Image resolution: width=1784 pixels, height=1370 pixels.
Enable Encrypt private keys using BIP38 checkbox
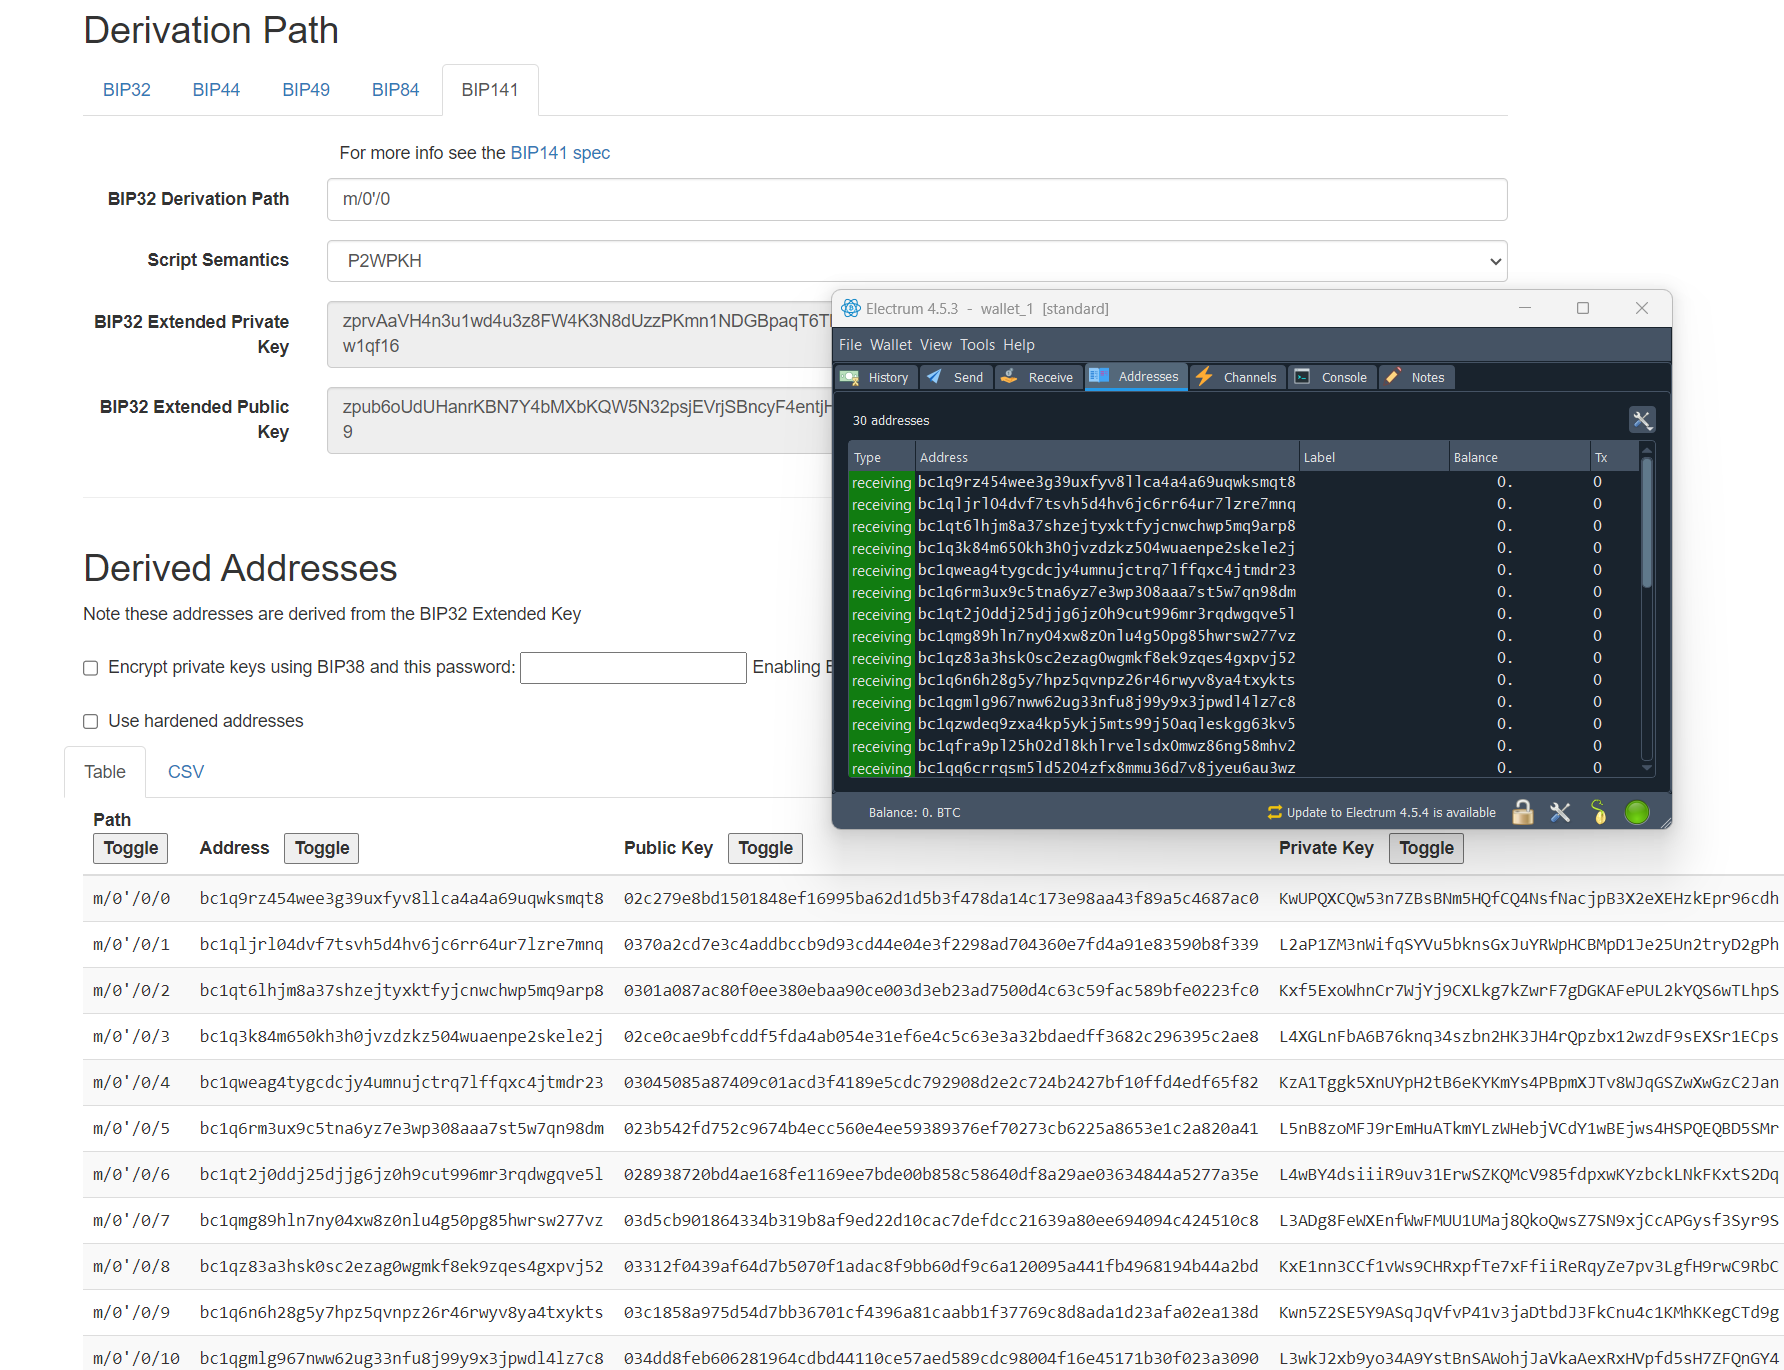point(90,668)
